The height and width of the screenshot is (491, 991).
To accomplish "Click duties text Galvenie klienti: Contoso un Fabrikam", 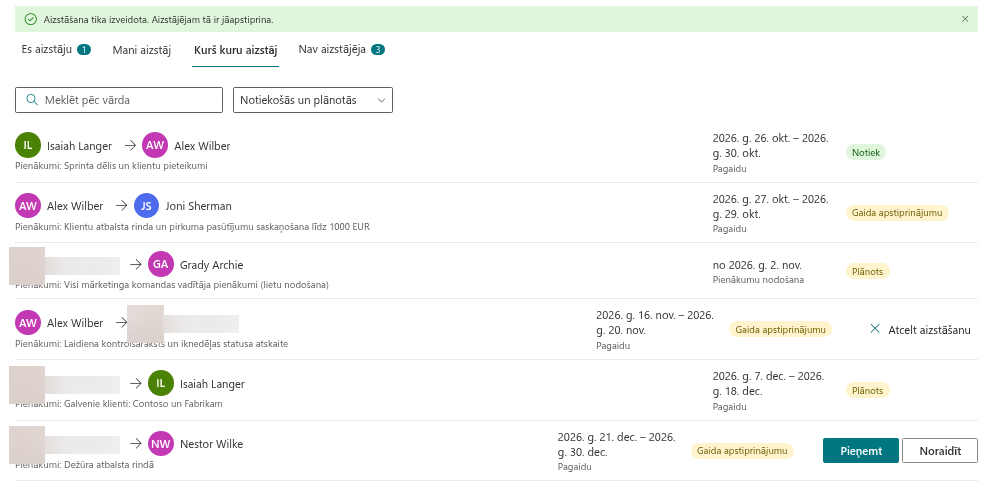I will click(x=119, y=404).
